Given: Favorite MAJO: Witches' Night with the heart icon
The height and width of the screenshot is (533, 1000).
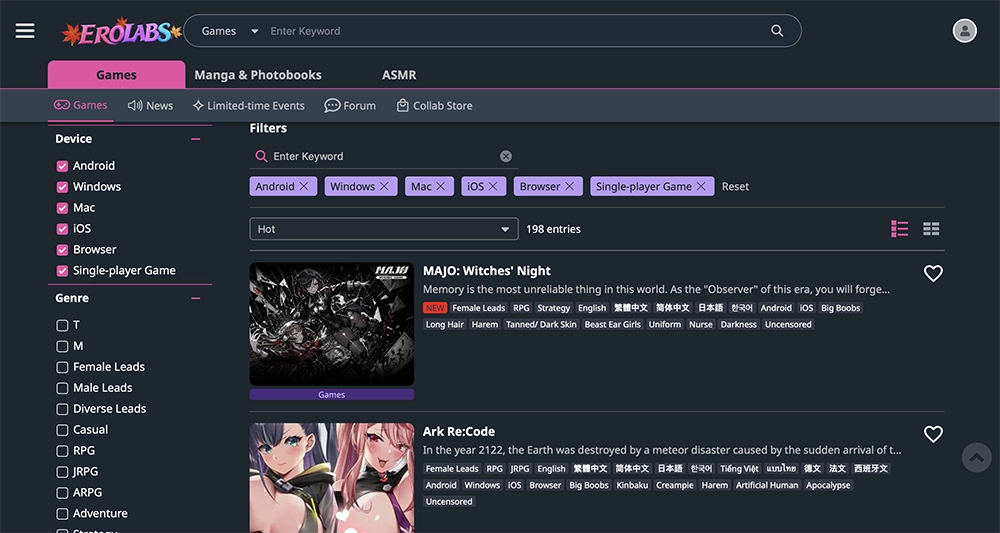Looking at the screenshot, I should coord(933,274).
